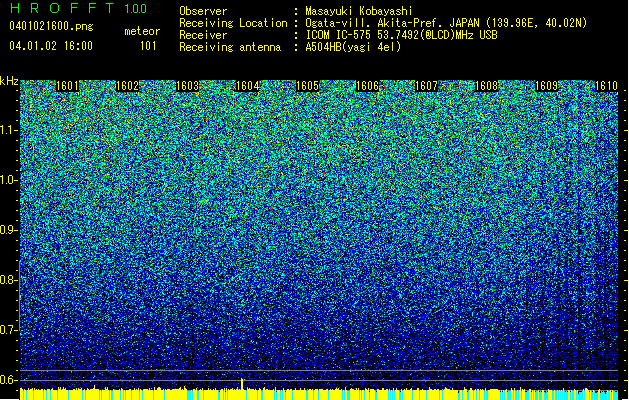Click the 1607 time marker
The height and width of the screenshot is (400, 629).
(426, 86)
